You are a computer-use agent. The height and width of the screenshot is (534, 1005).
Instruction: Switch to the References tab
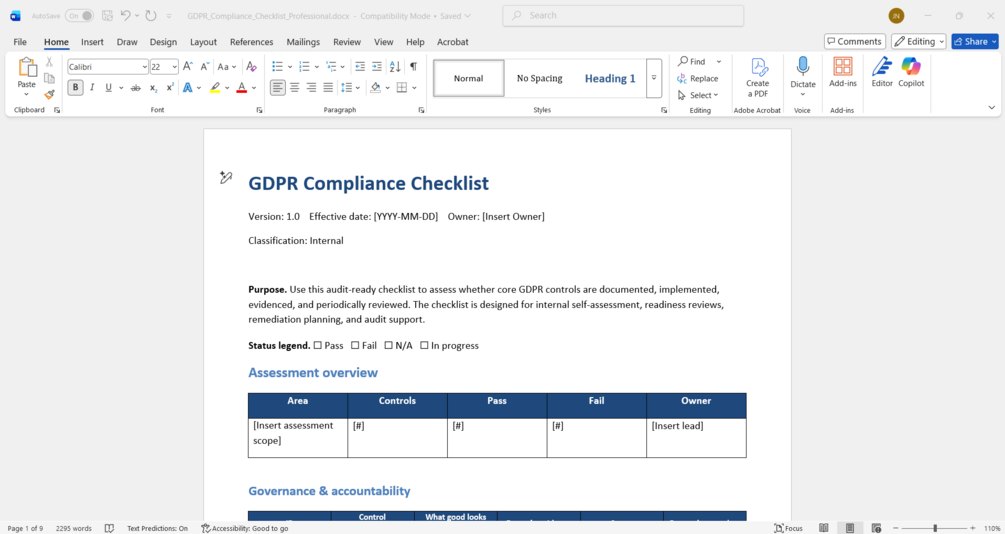click(251, 42)
